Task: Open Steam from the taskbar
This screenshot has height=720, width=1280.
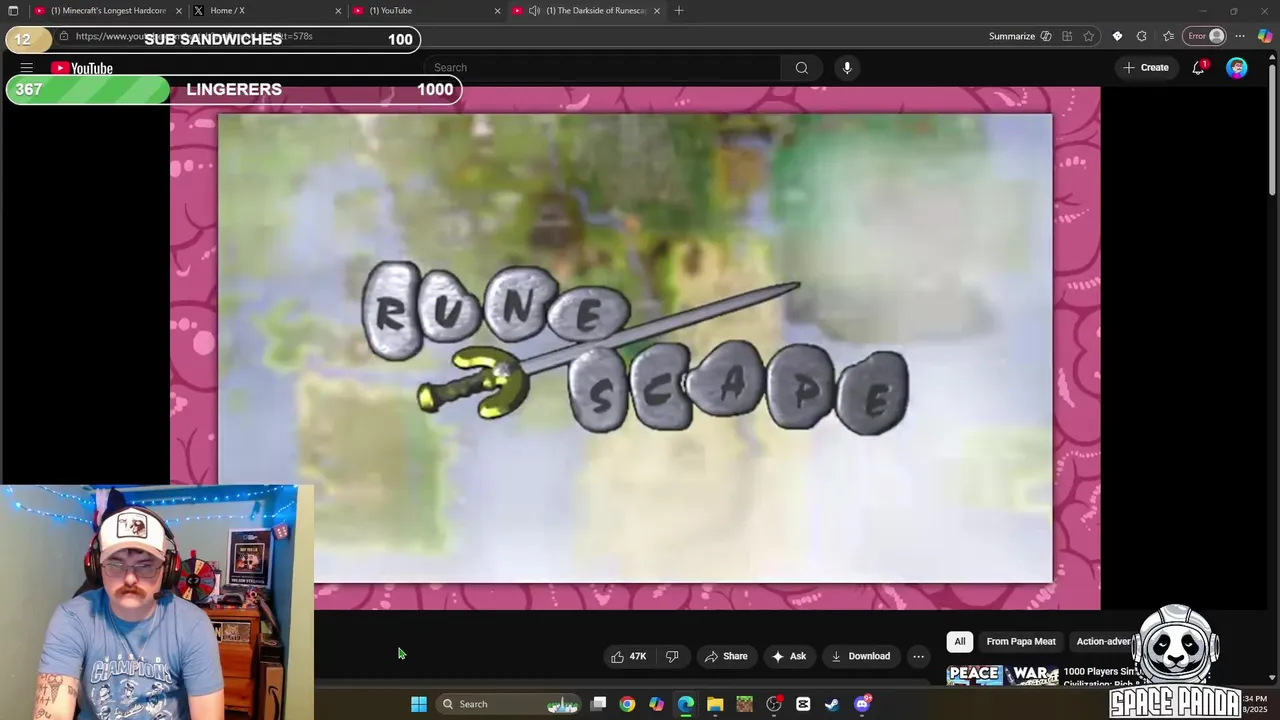Action: click(832, 704)
